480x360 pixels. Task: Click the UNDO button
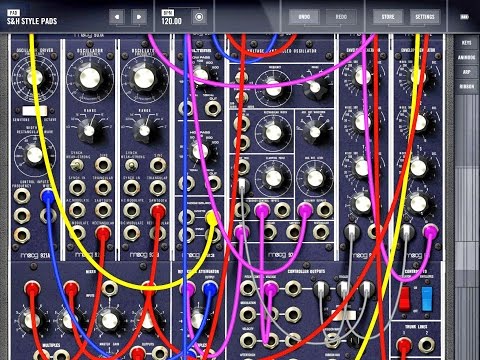(304, 17)
